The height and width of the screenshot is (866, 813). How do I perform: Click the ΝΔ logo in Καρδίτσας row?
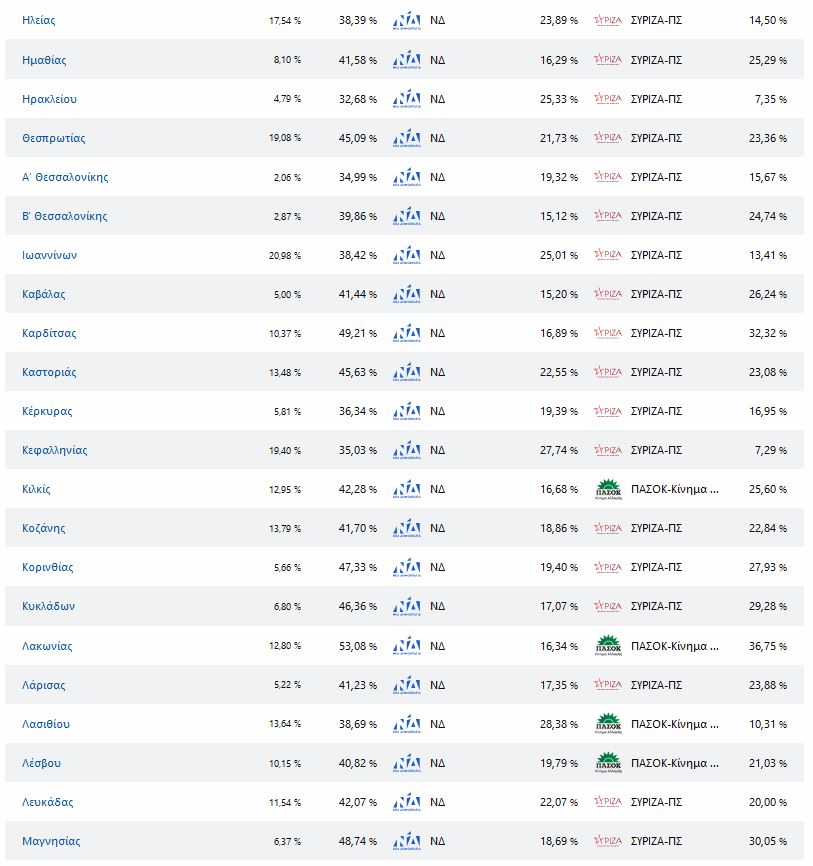pos(407,333)
